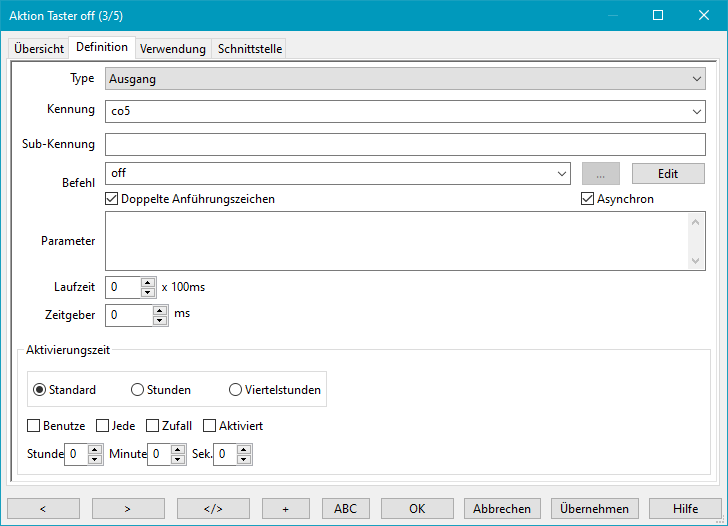The image size is (728, 526).
Task: Increase the Laufzeit value with up arrow
Action: tap(148, 282)
